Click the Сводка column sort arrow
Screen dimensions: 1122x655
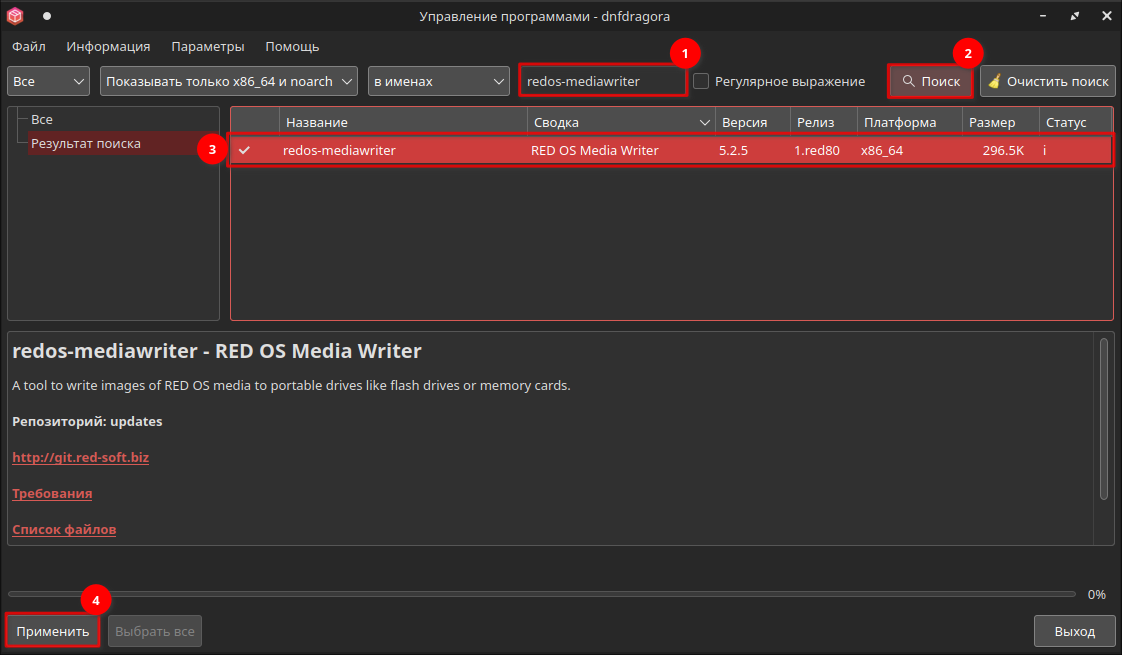click(x=704, y=122)
